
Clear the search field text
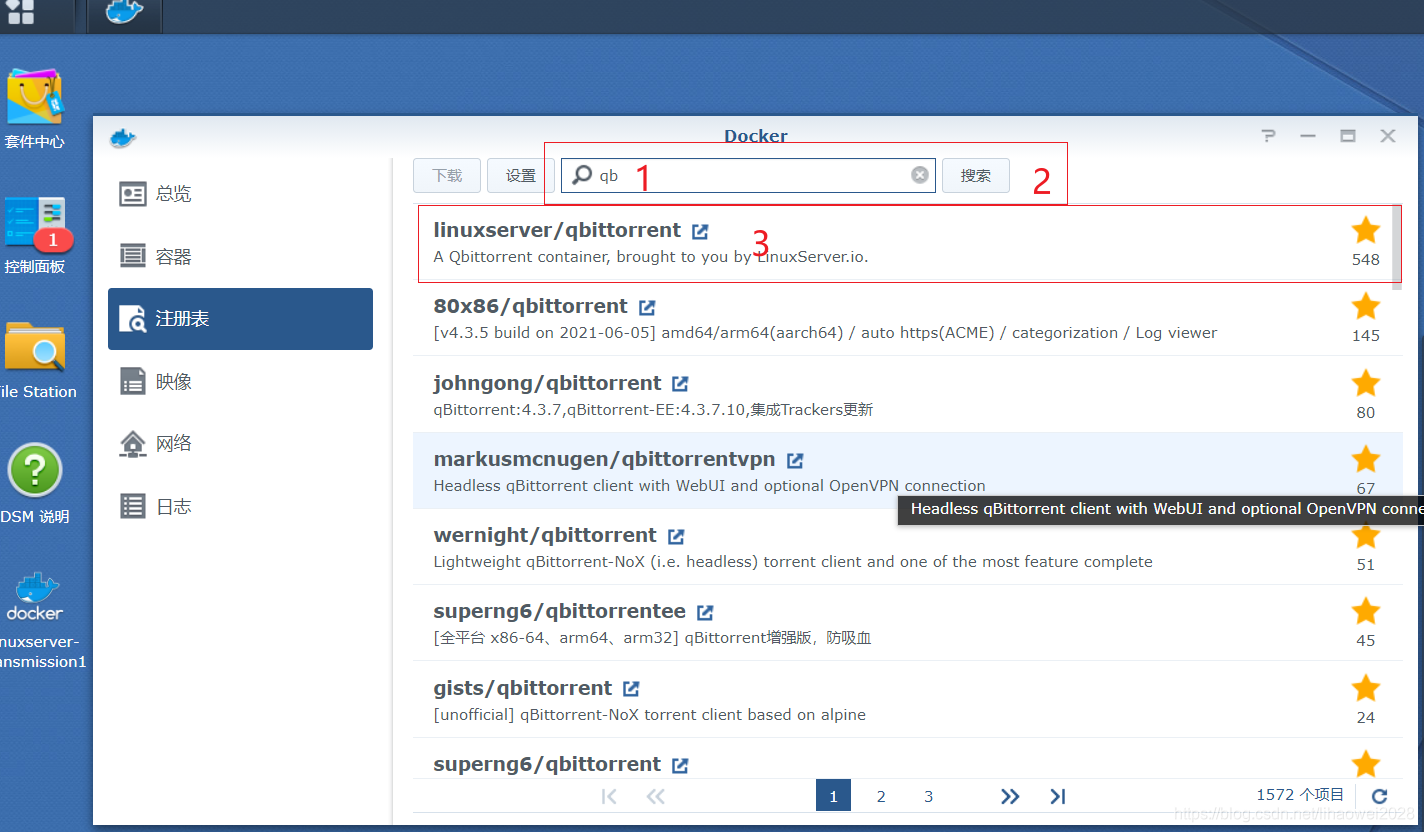tap(920, 175)
